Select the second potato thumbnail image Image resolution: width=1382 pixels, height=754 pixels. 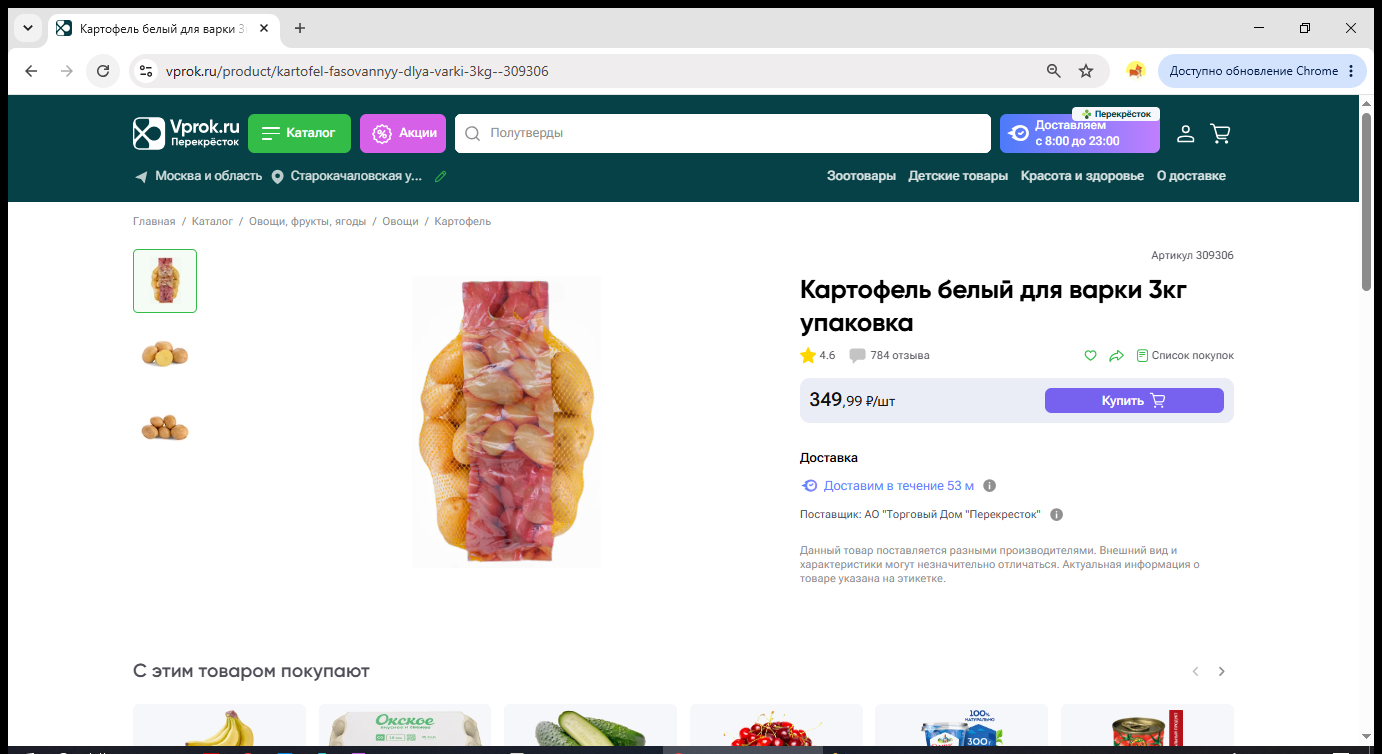[165, 353]
